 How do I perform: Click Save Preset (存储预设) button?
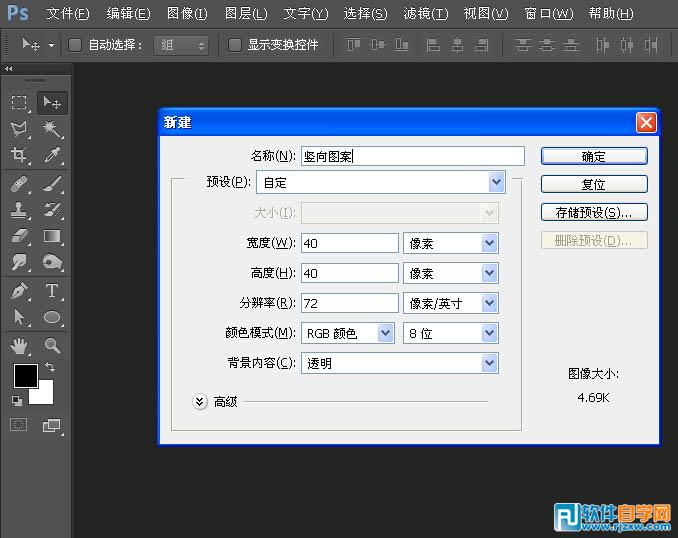[x=594, y=212]
